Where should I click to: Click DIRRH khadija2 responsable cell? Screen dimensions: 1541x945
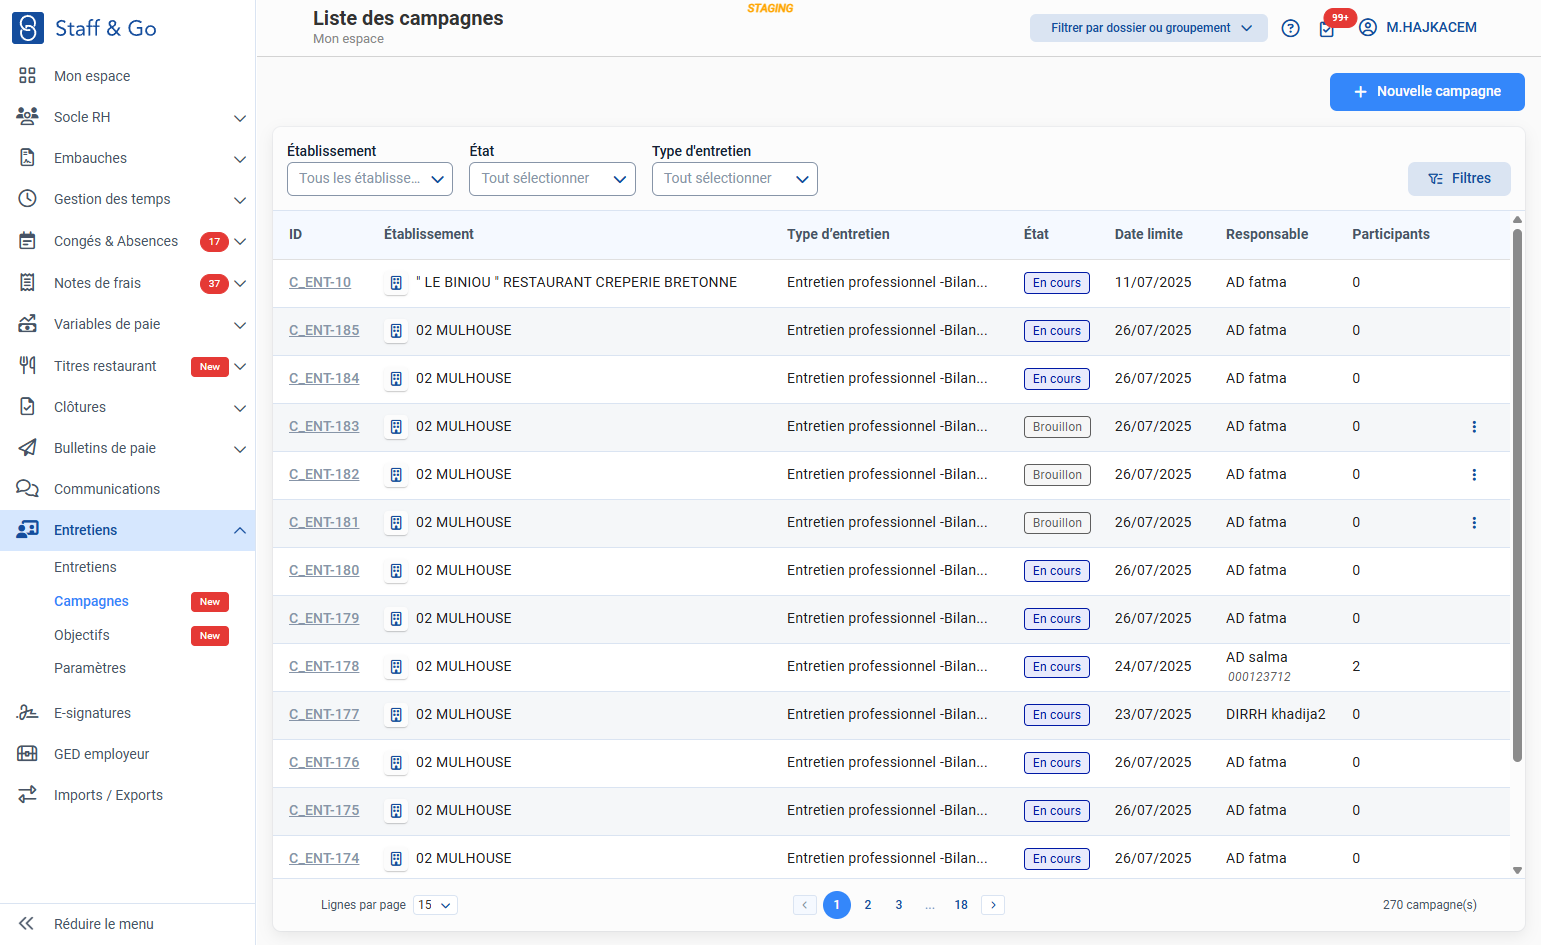pos(1276,714)
